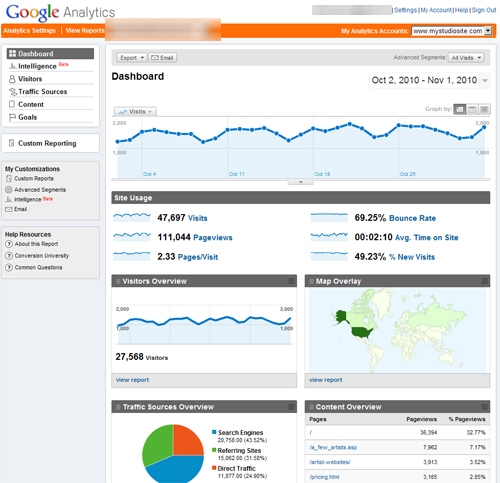The height and width of the screenshot is (483, 500).
Task: Click the Advanced Segments circular icon
Action: tap(9, 190)
